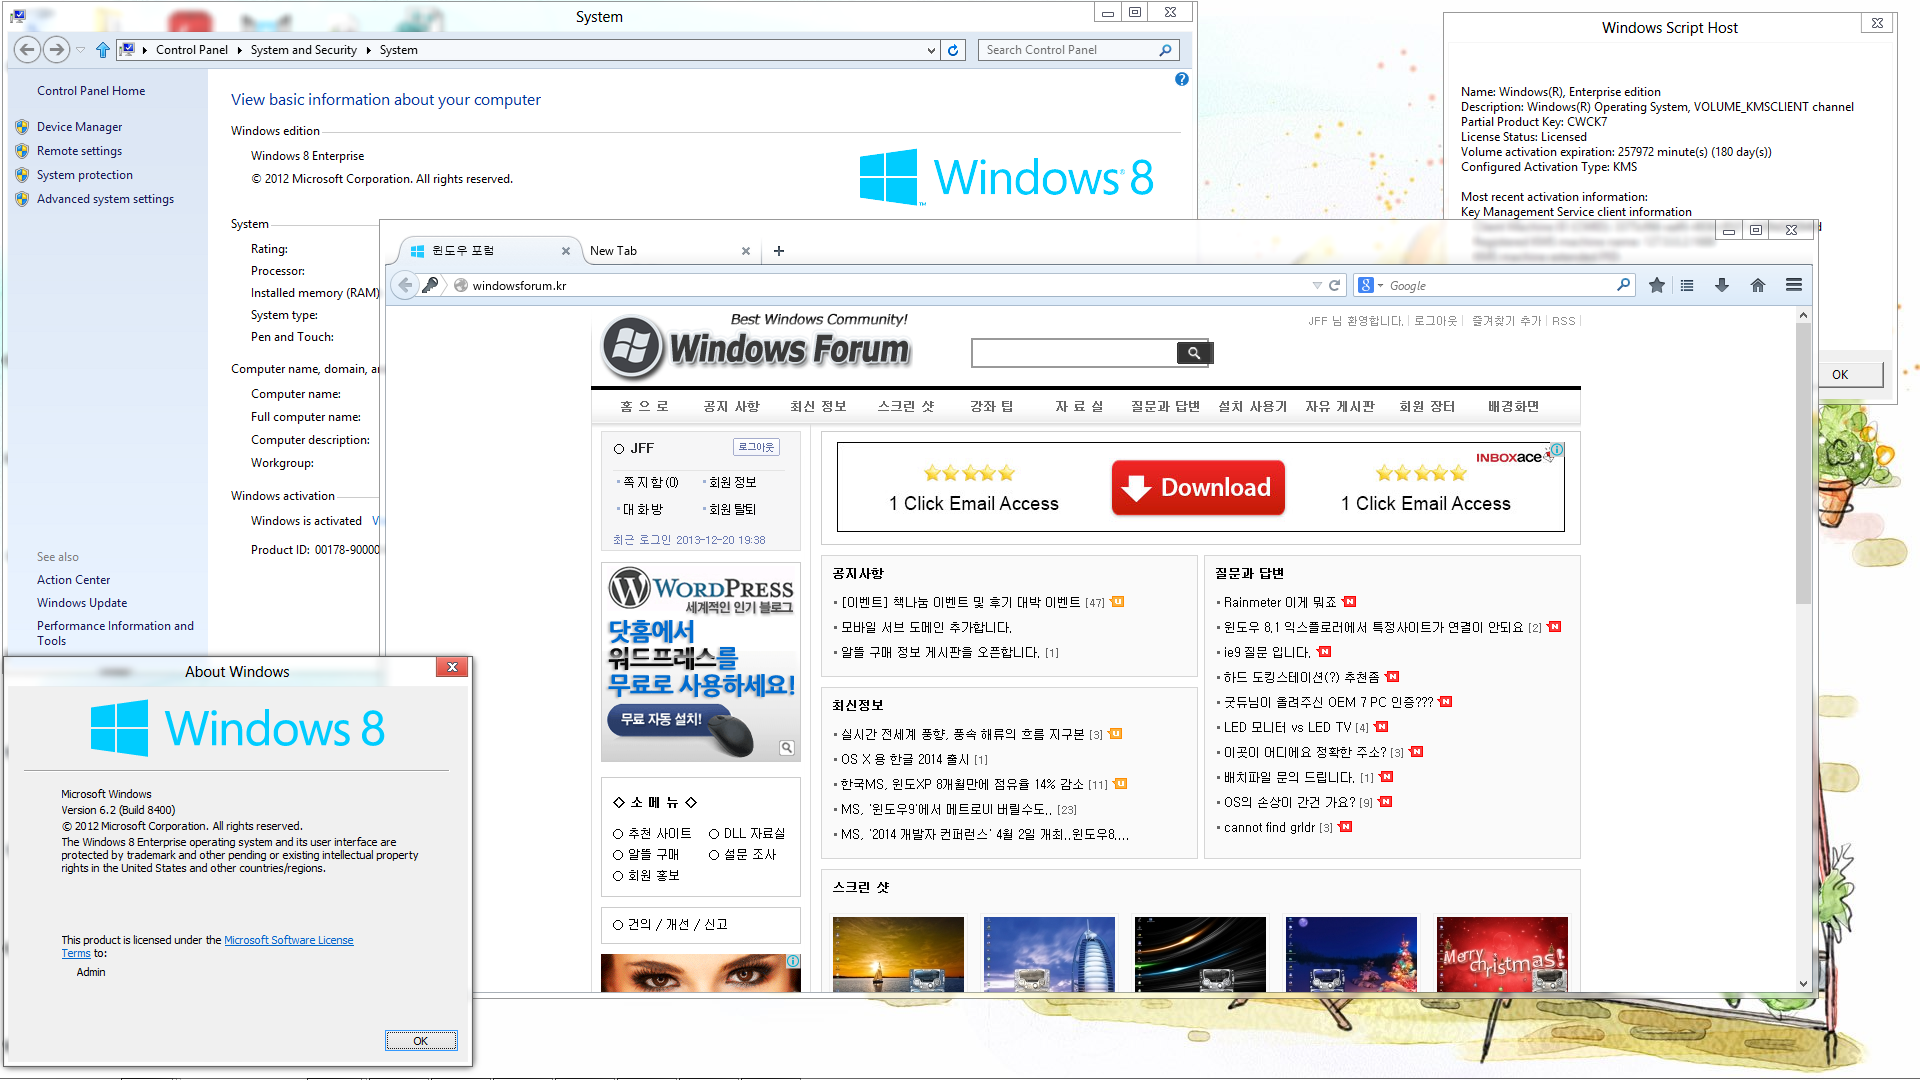Open the Burj Al Arab screenshot thumbnail
The height and width of the screenshot is (1080, 1920).
1049,954
